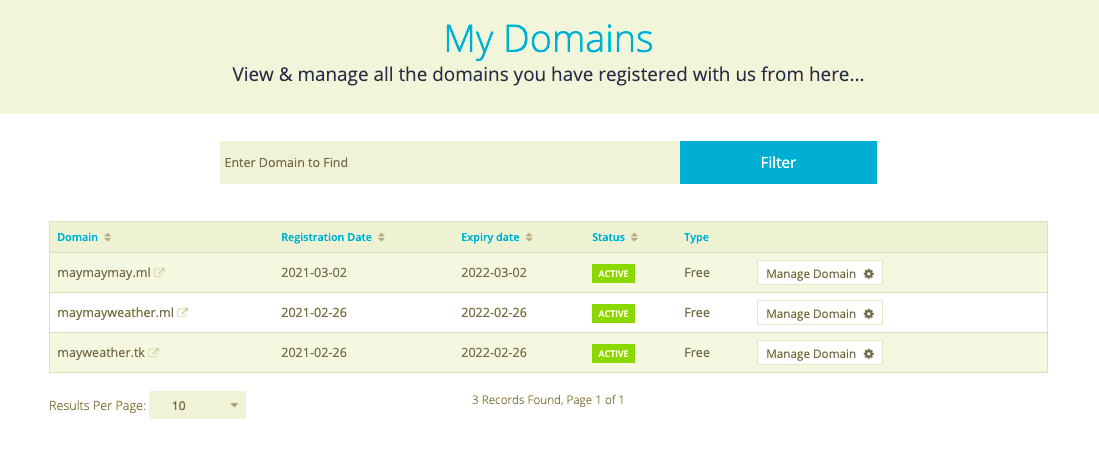Click Manage Domain button for maymayweather.ml

(x=819, y=313)
